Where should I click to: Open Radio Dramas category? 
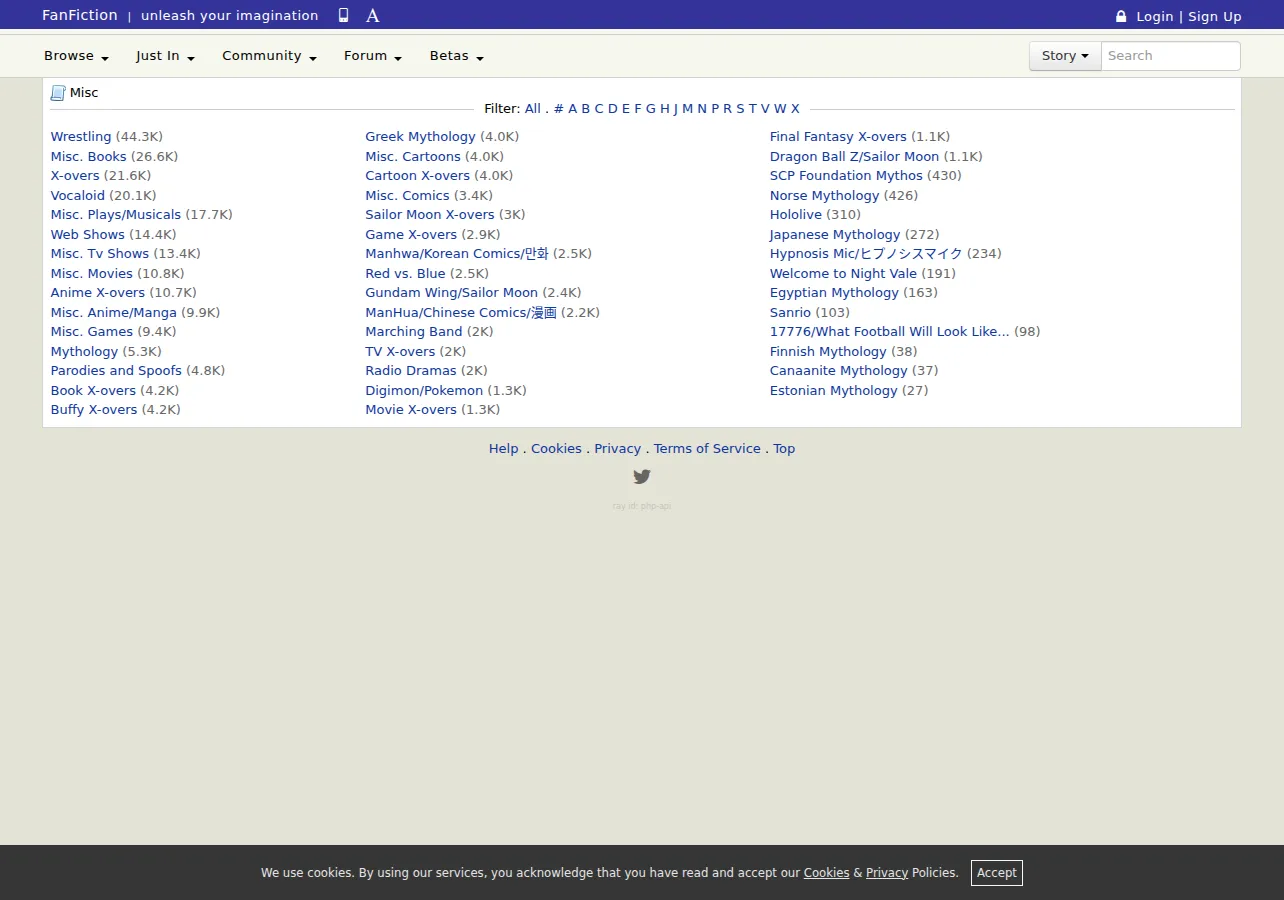pyautogui.click(x=411, y=371)
